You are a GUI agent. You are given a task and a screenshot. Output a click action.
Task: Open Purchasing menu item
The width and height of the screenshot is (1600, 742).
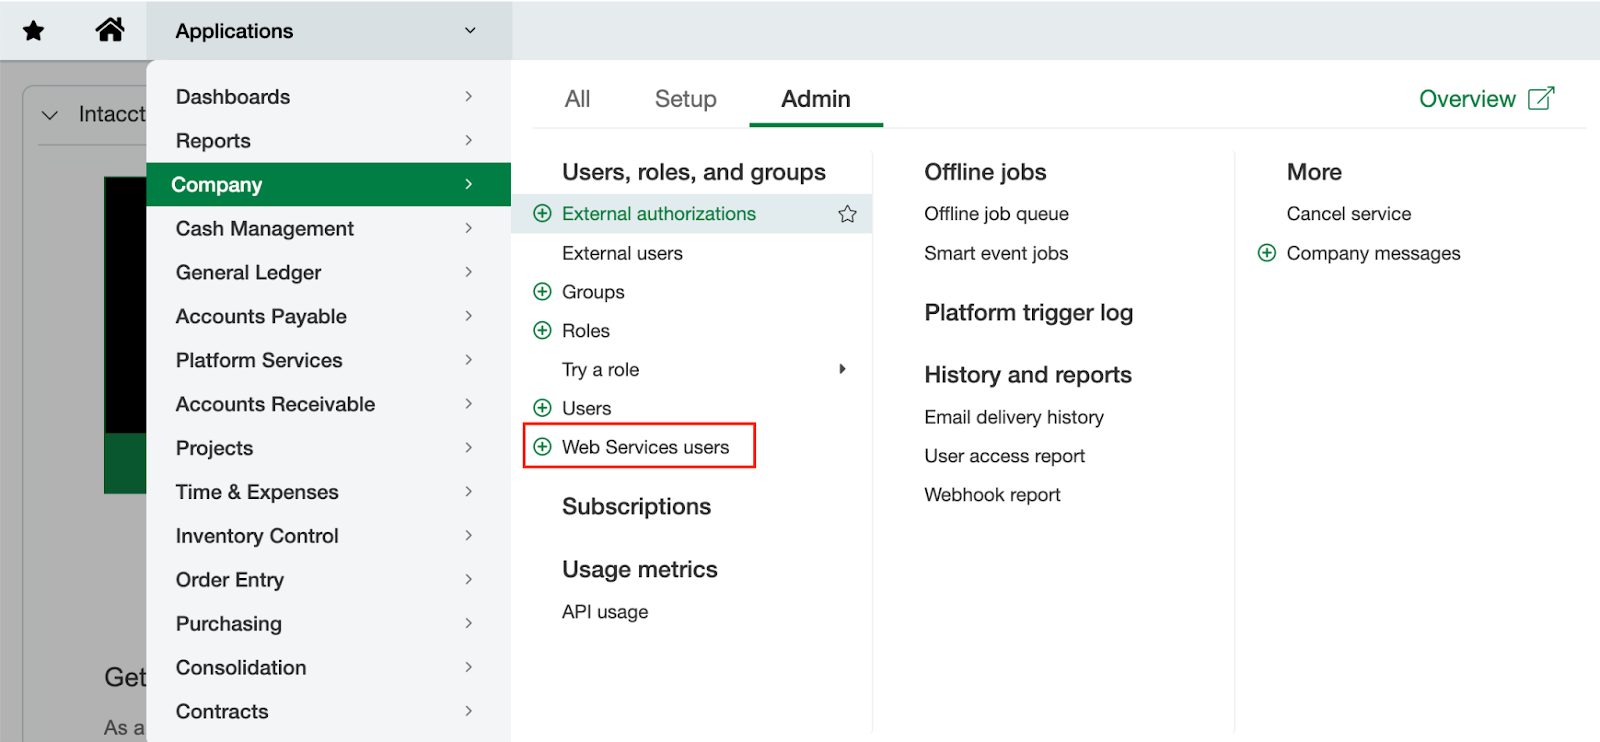329,624
